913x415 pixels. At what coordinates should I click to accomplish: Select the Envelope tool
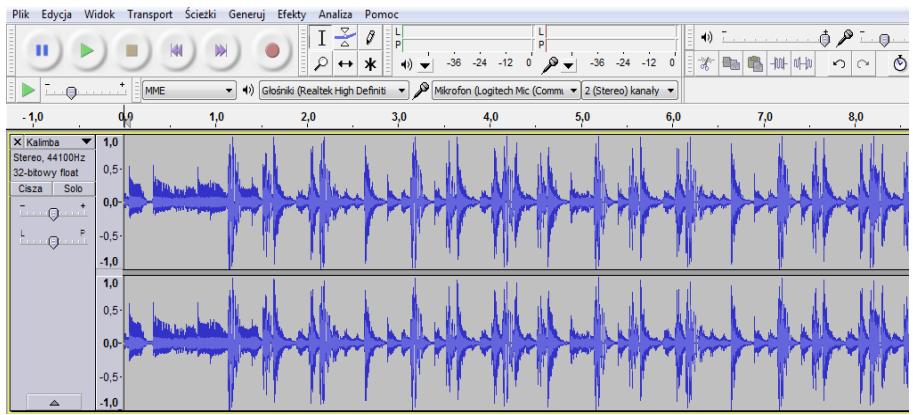coord(345,38)
